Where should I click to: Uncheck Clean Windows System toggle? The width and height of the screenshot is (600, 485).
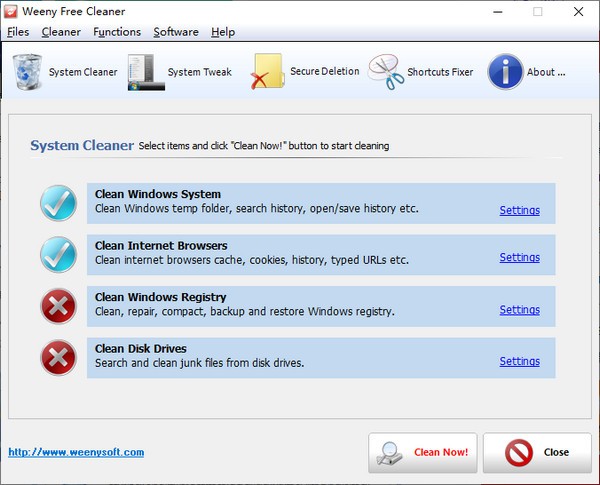tap(59, 203)
